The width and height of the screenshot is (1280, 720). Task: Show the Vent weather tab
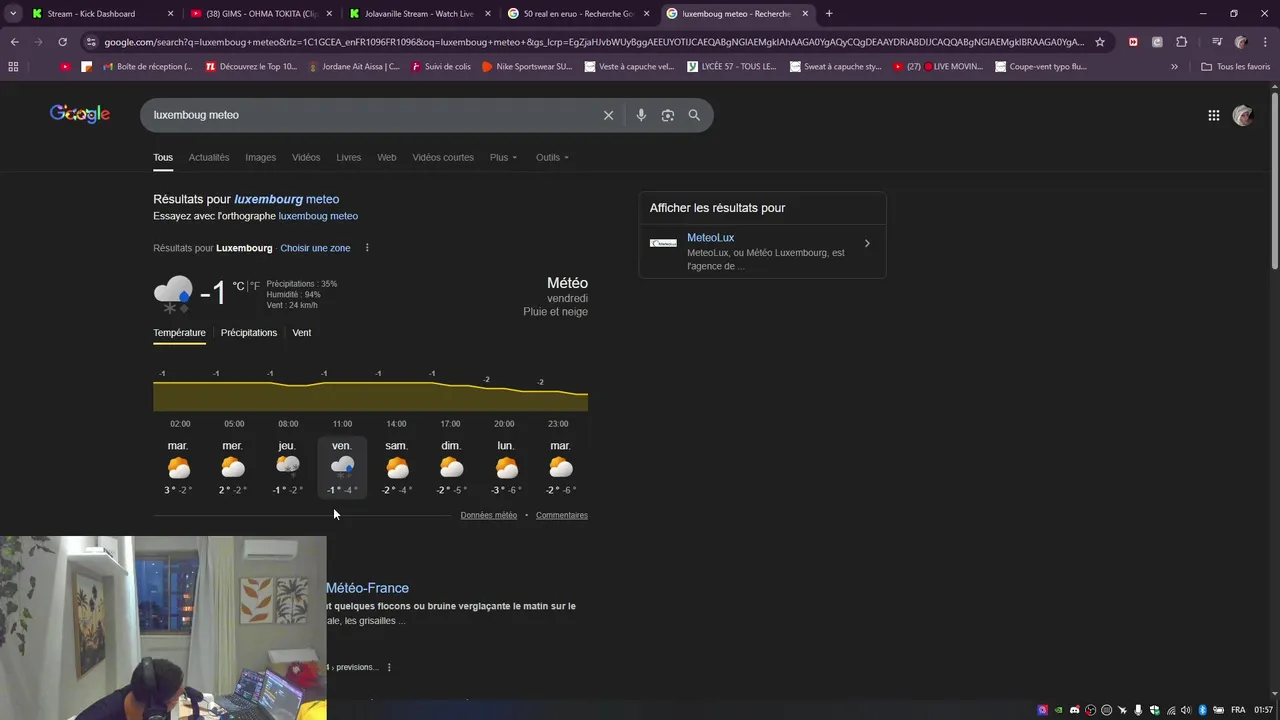(x=301, y=333)
